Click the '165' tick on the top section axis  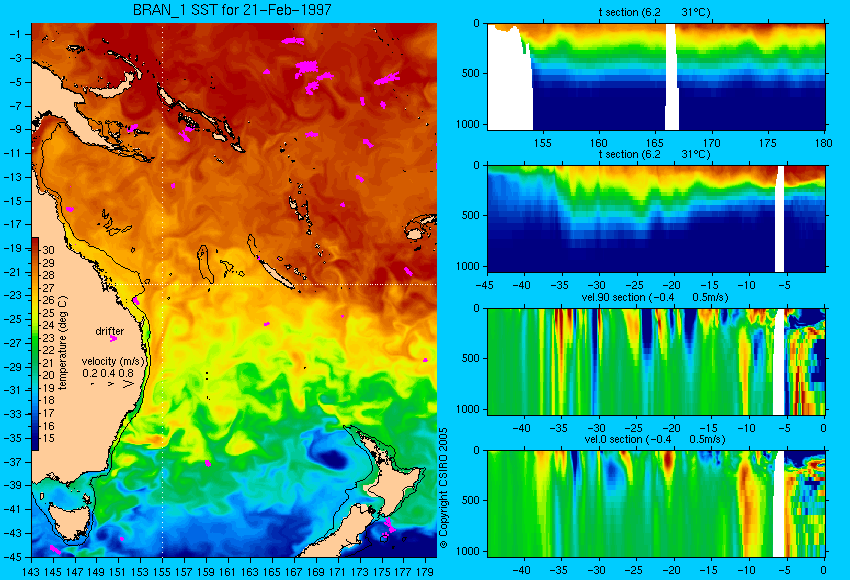(655, 143)
